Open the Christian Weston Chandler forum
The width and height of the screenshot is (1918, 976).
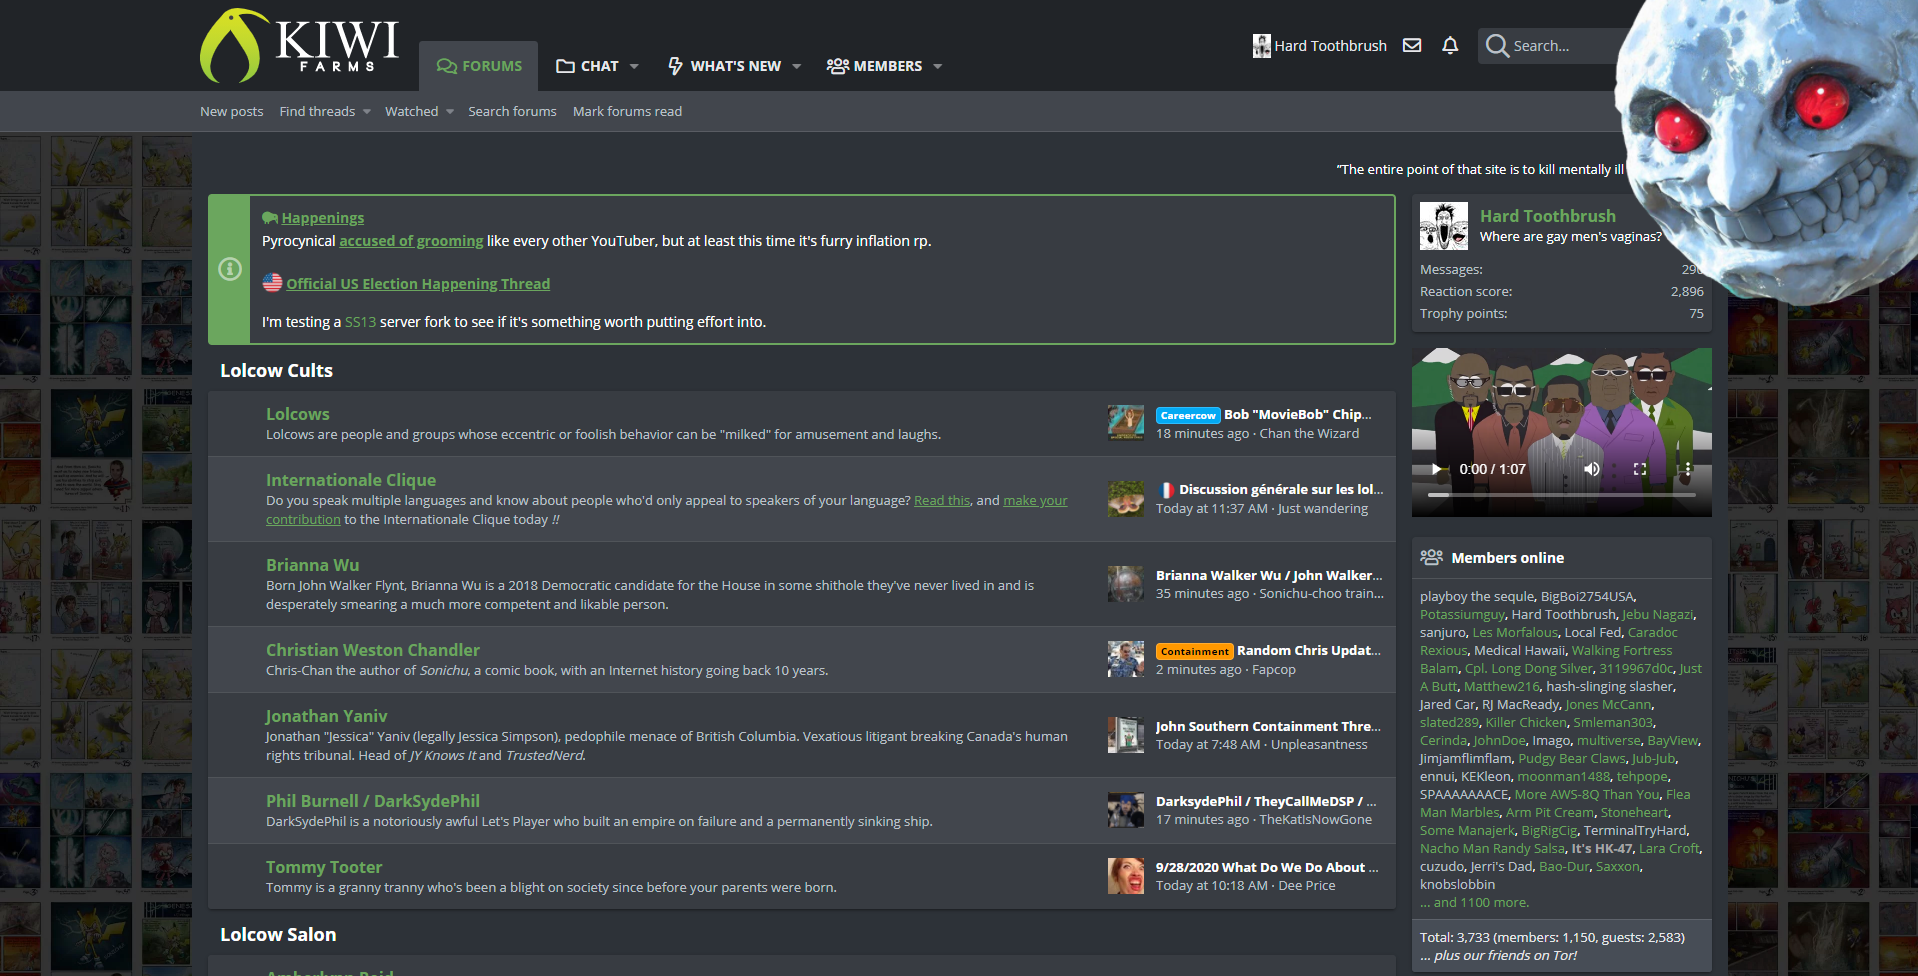[x=373, y=650]
